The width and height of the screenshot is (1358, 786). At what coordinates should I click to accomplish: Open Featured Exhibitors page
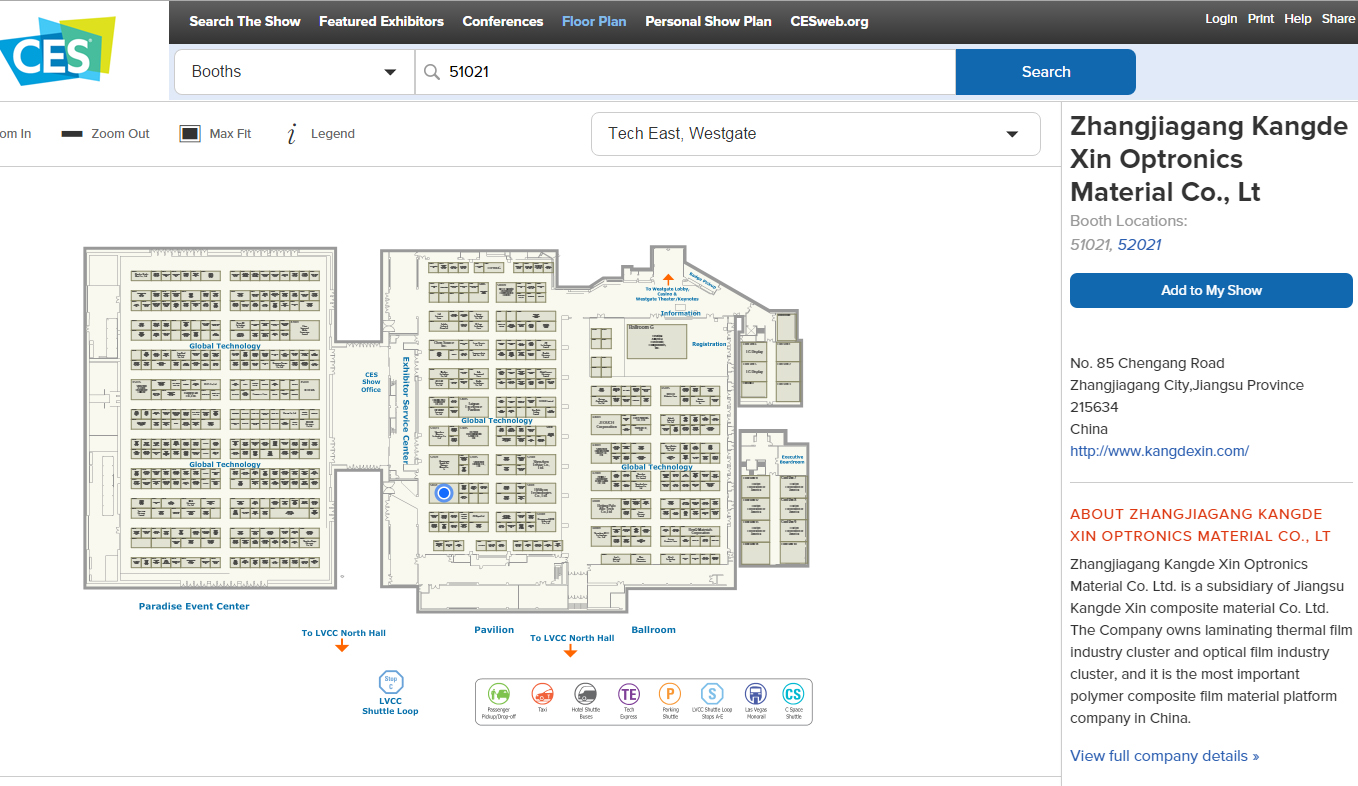click(x=381, y=21)
